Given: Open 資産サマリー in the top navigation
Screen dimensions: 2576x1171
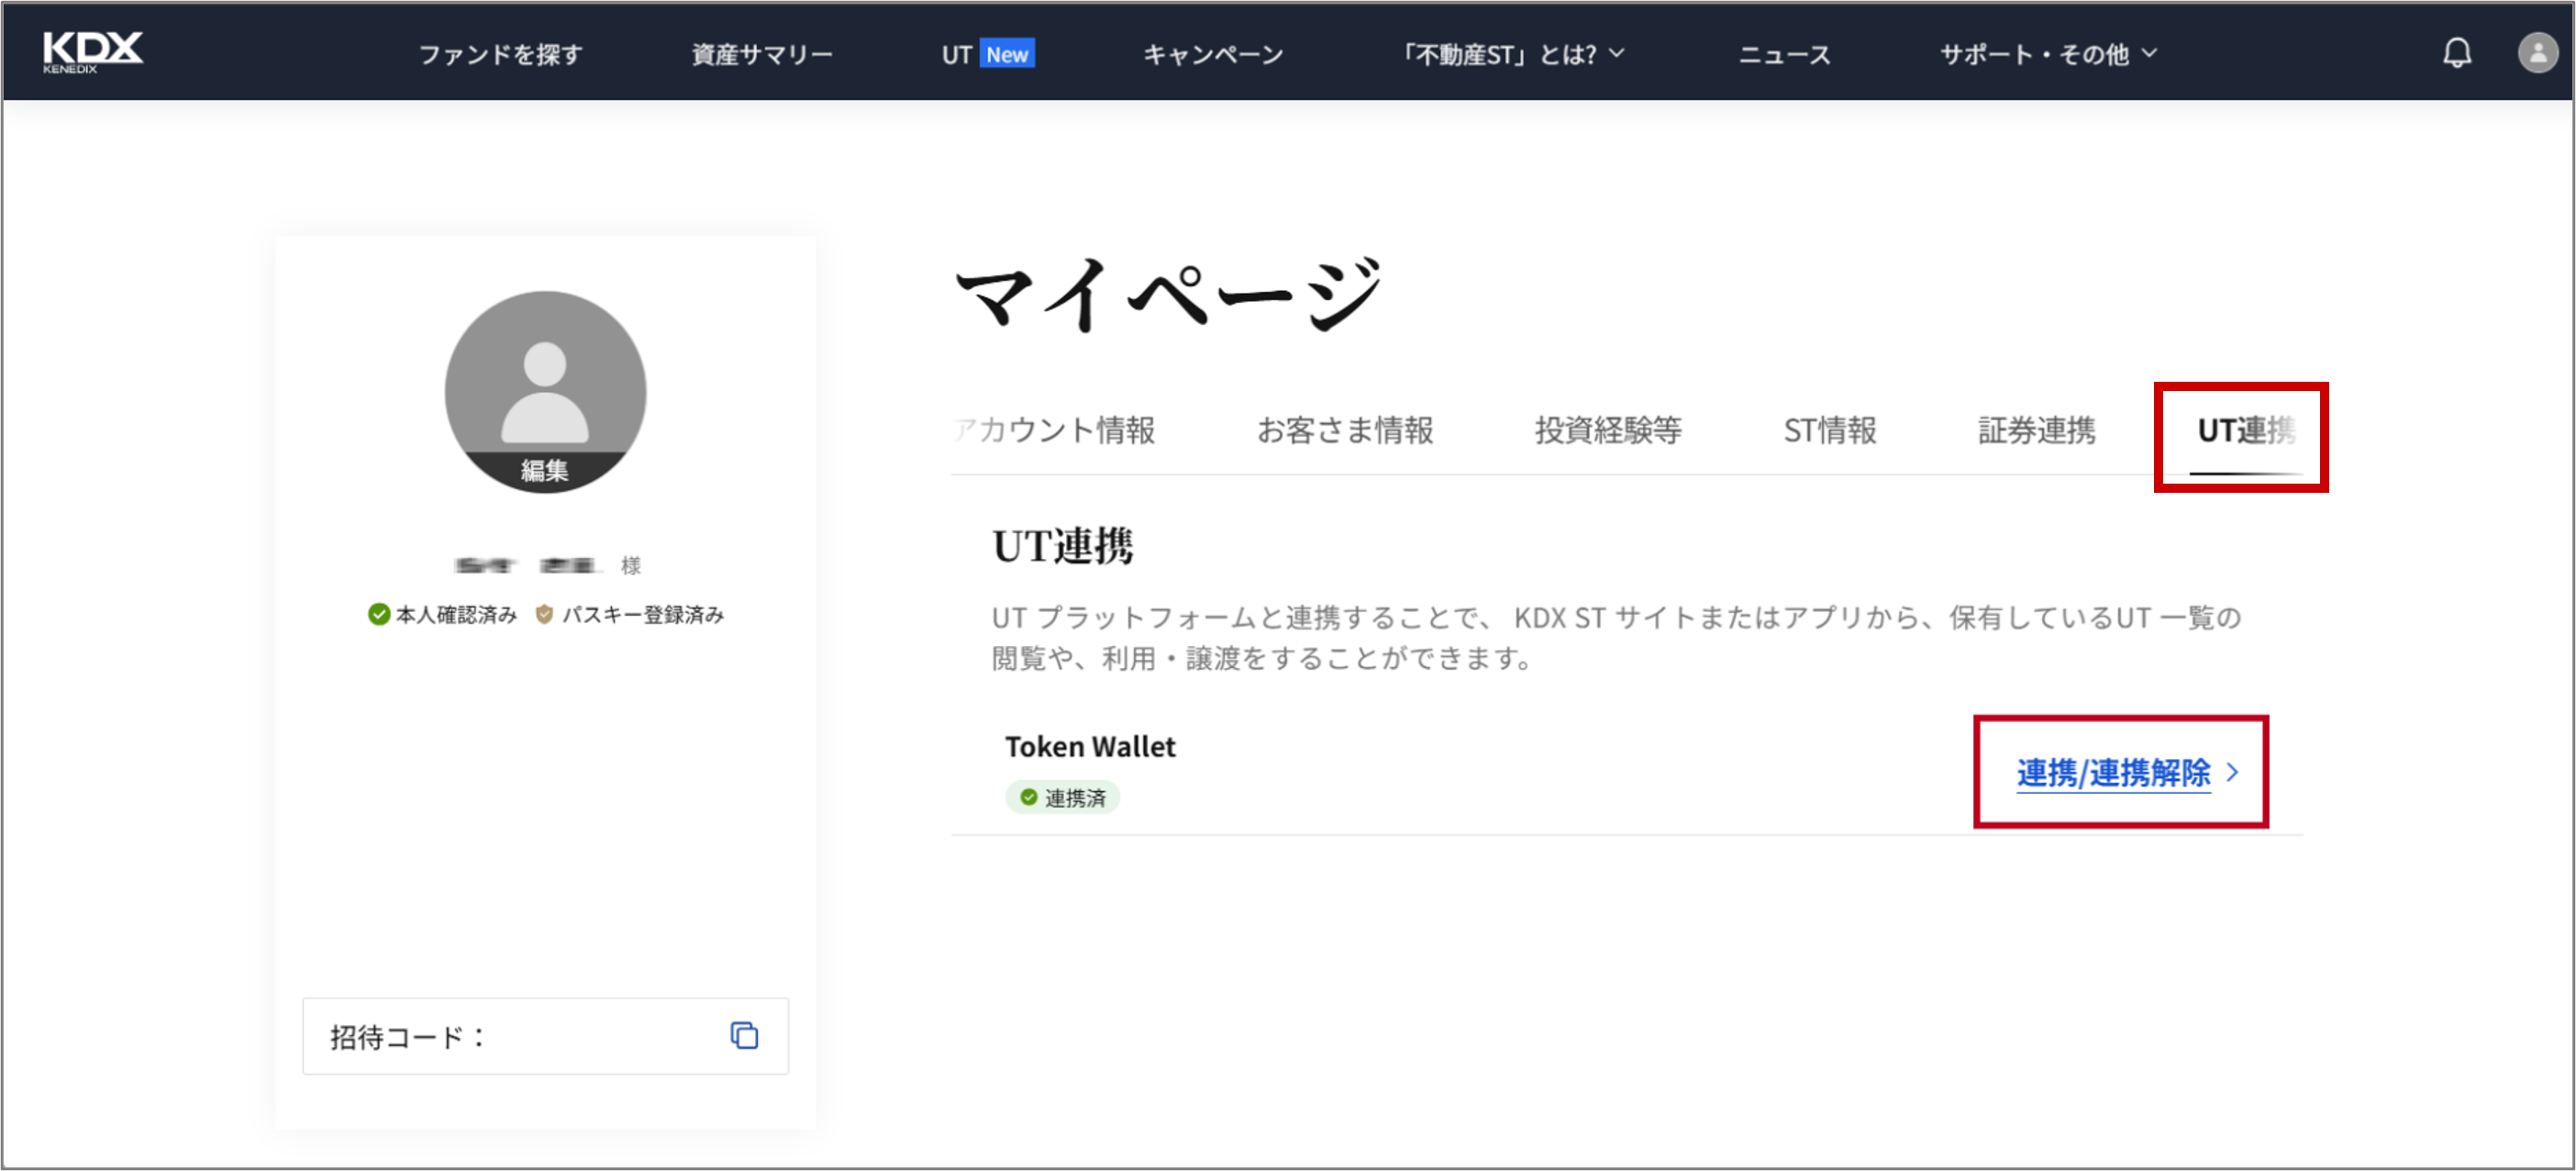Looking at the screenshot, I should pyautogui.click(x=762, y=54).
